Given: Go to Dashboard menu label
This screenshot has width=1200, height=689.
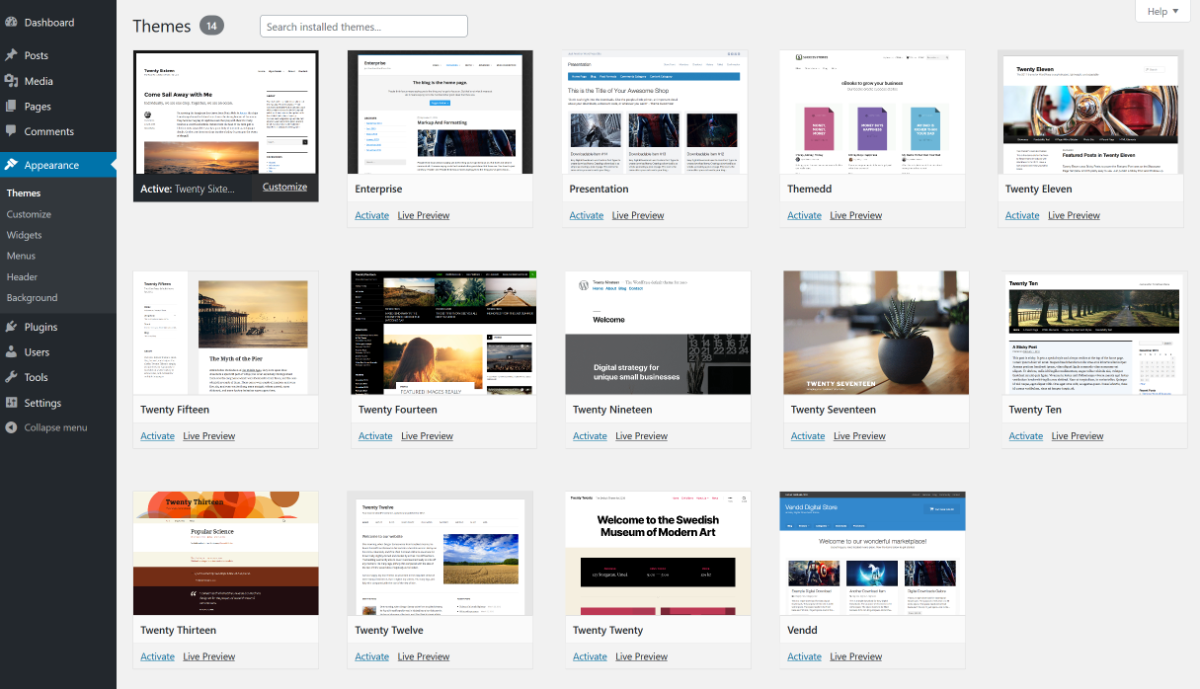Looking at the screenshot, I should (x=49, y=22).
